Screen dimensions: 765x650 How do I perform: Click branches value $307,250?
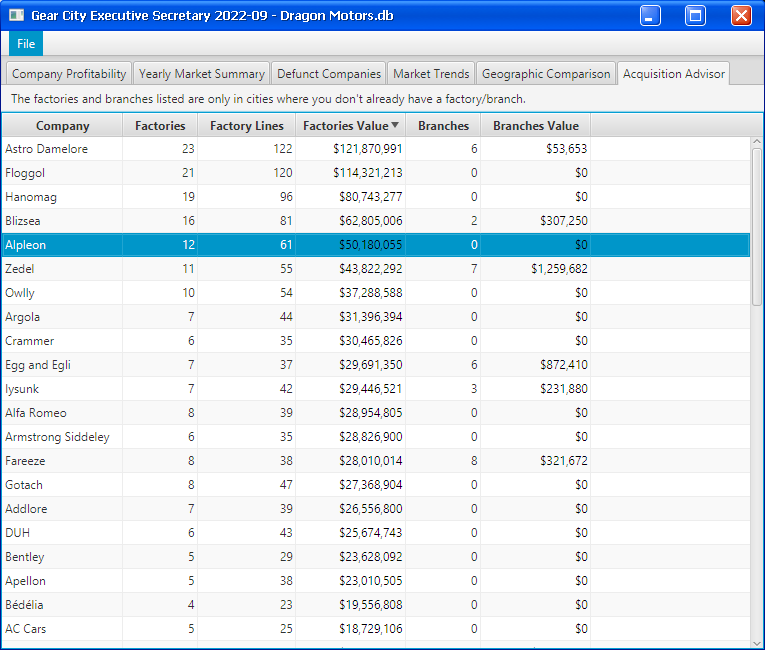point(564,221)
